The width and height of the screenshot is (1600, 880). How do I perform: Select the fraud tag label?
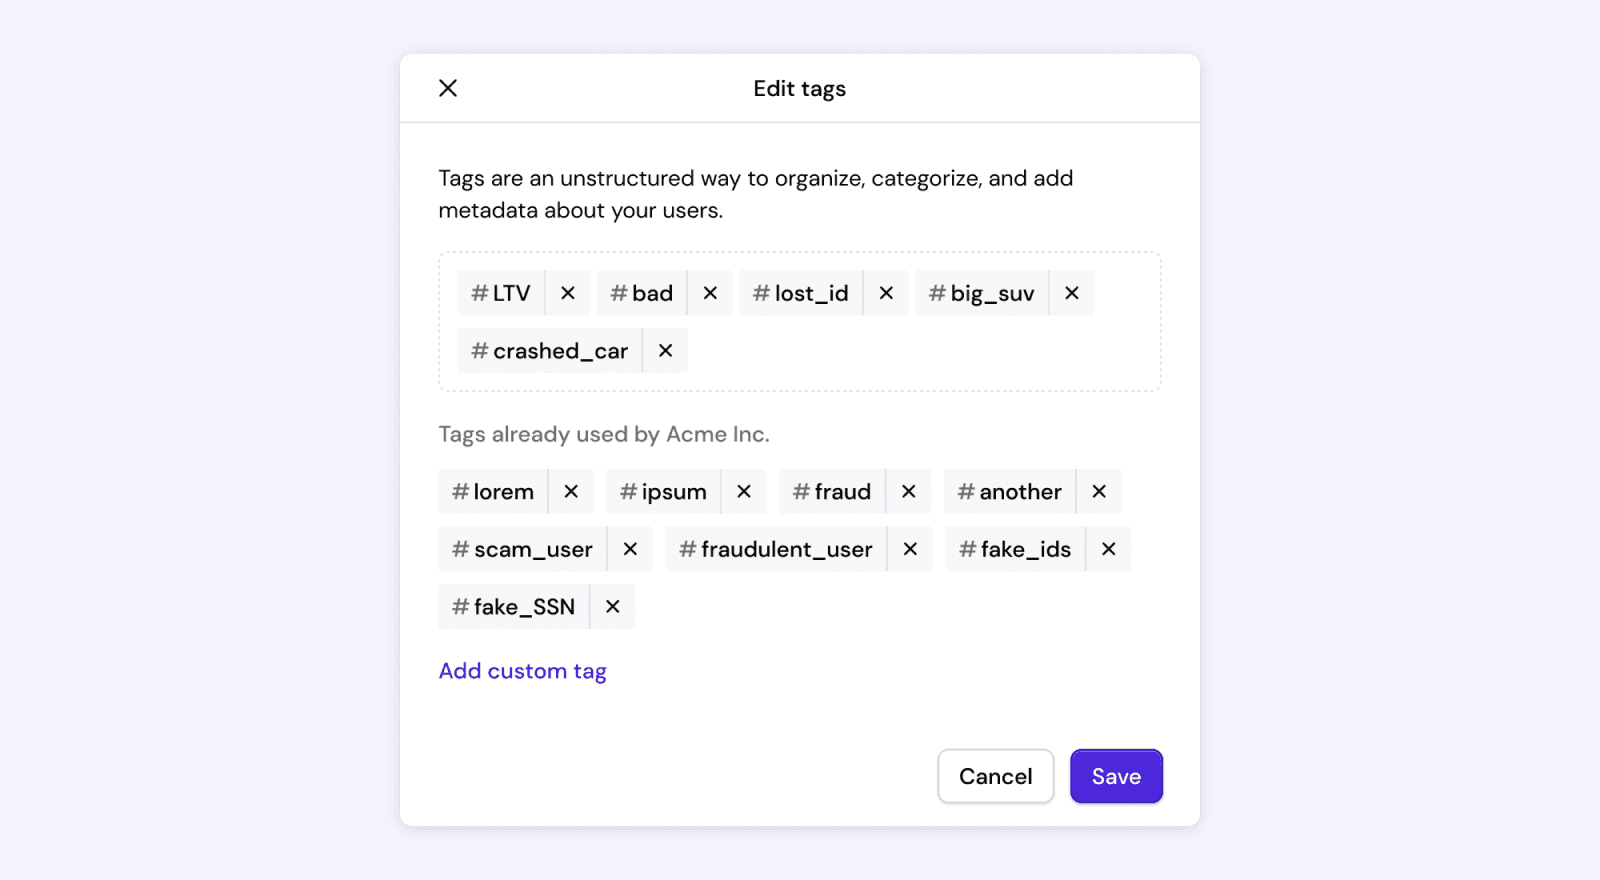(x=832, y=491)
